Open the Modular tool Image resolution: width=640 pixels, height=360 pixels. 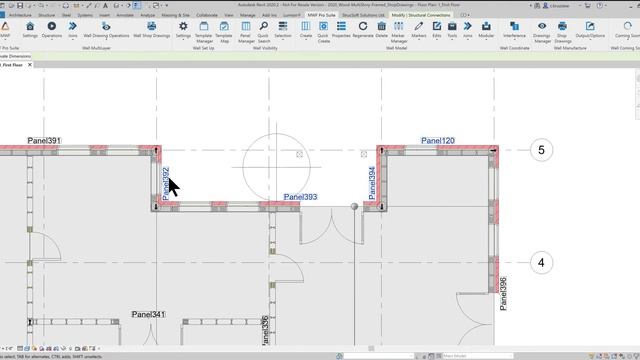coord(486,29)
